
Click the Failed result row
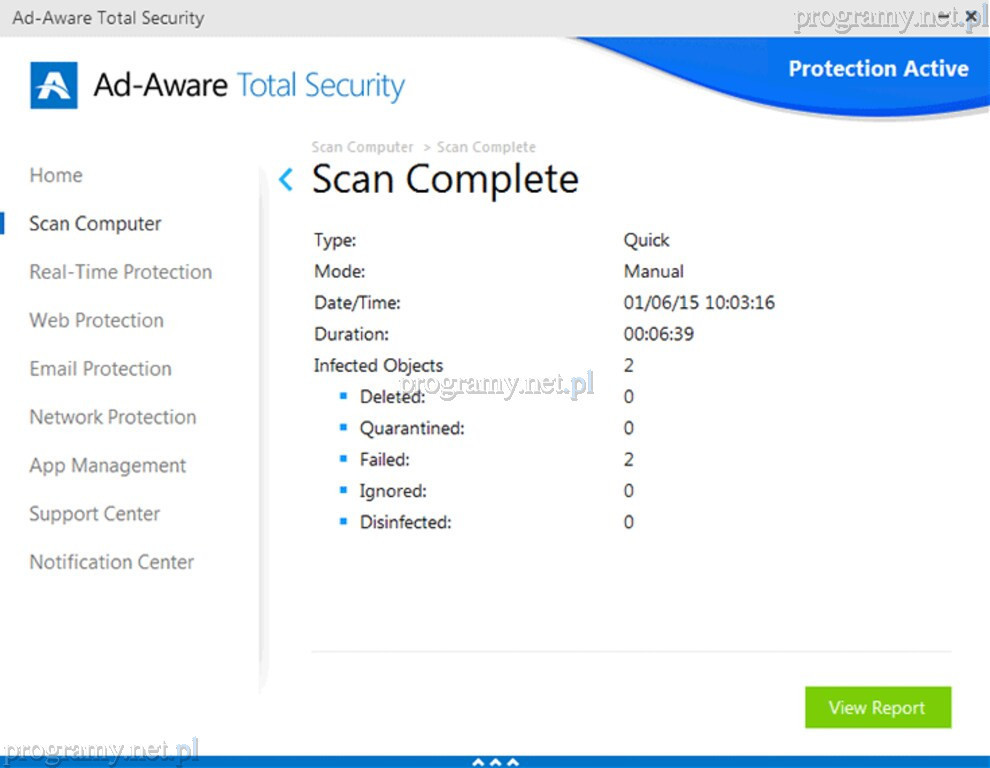[385, 460]
